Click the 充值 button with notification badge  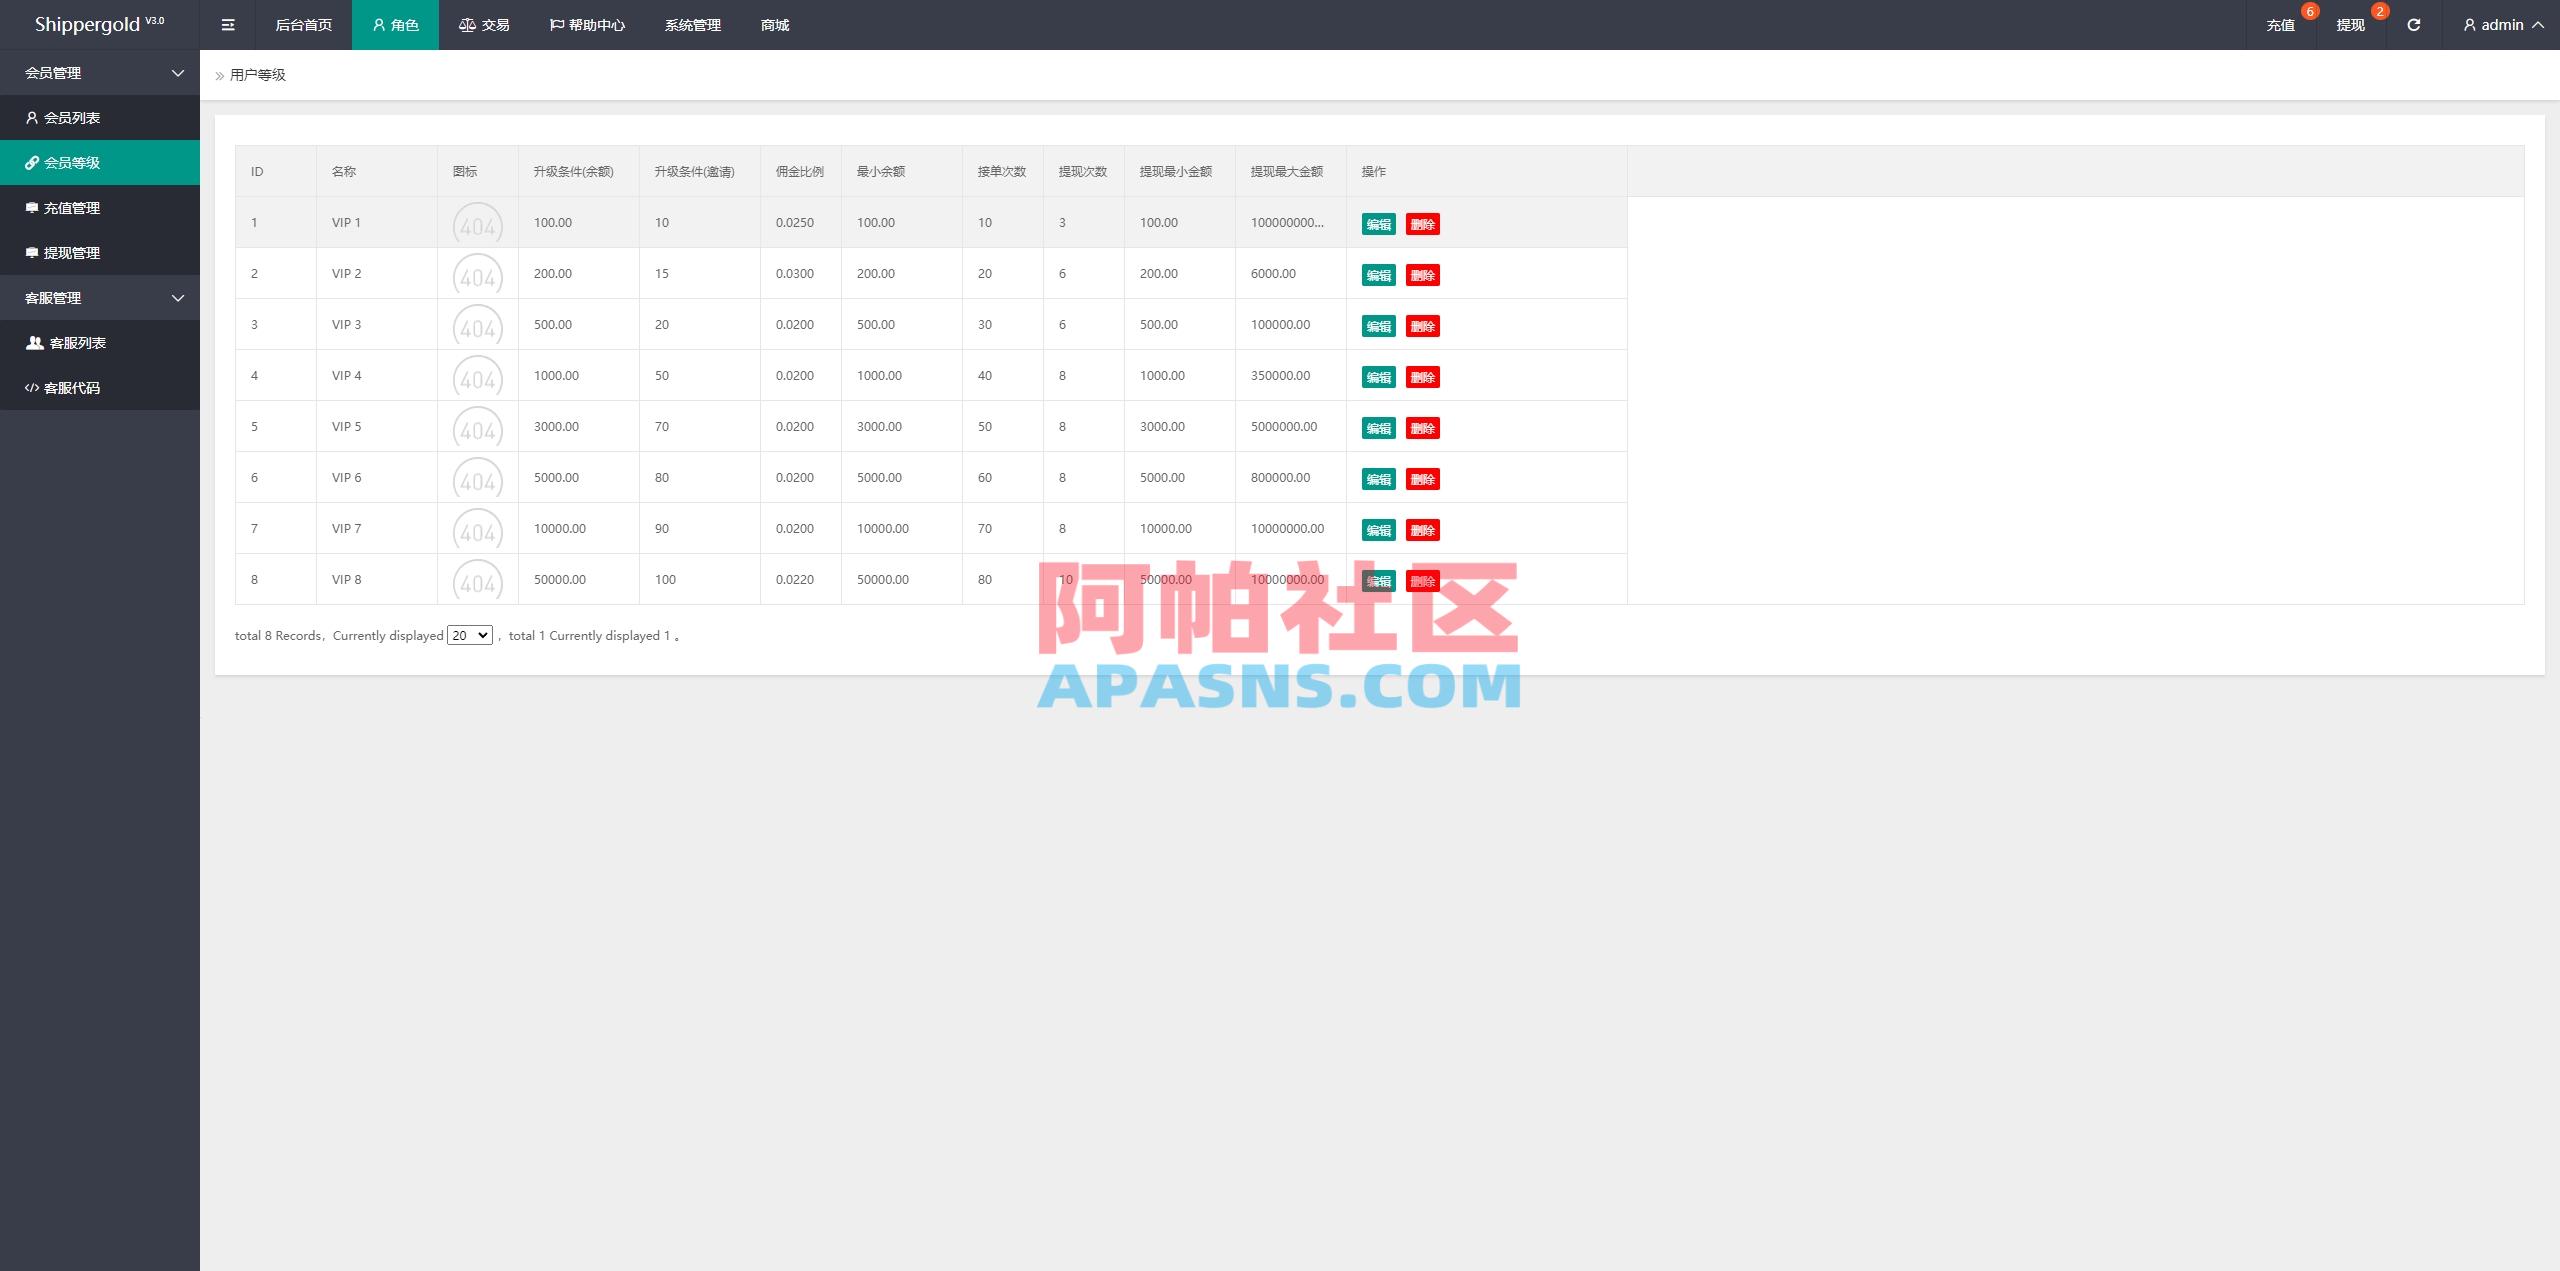[2281, 24]
